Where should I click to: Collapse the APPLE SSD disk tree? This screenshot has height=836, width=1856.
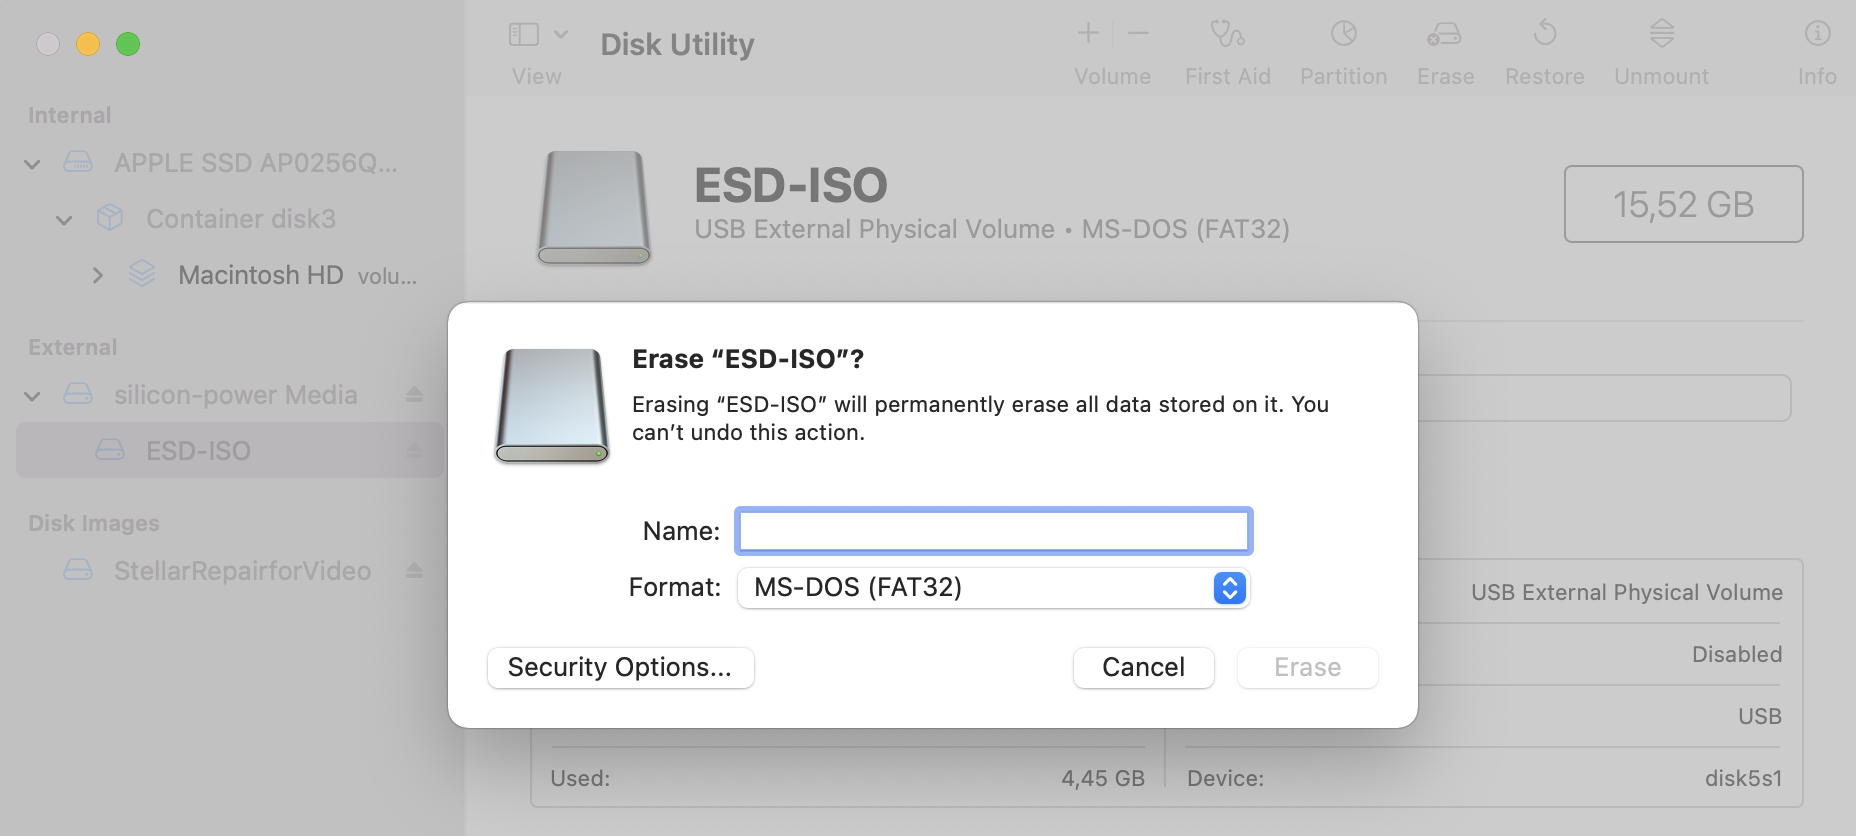click(32, 164)
